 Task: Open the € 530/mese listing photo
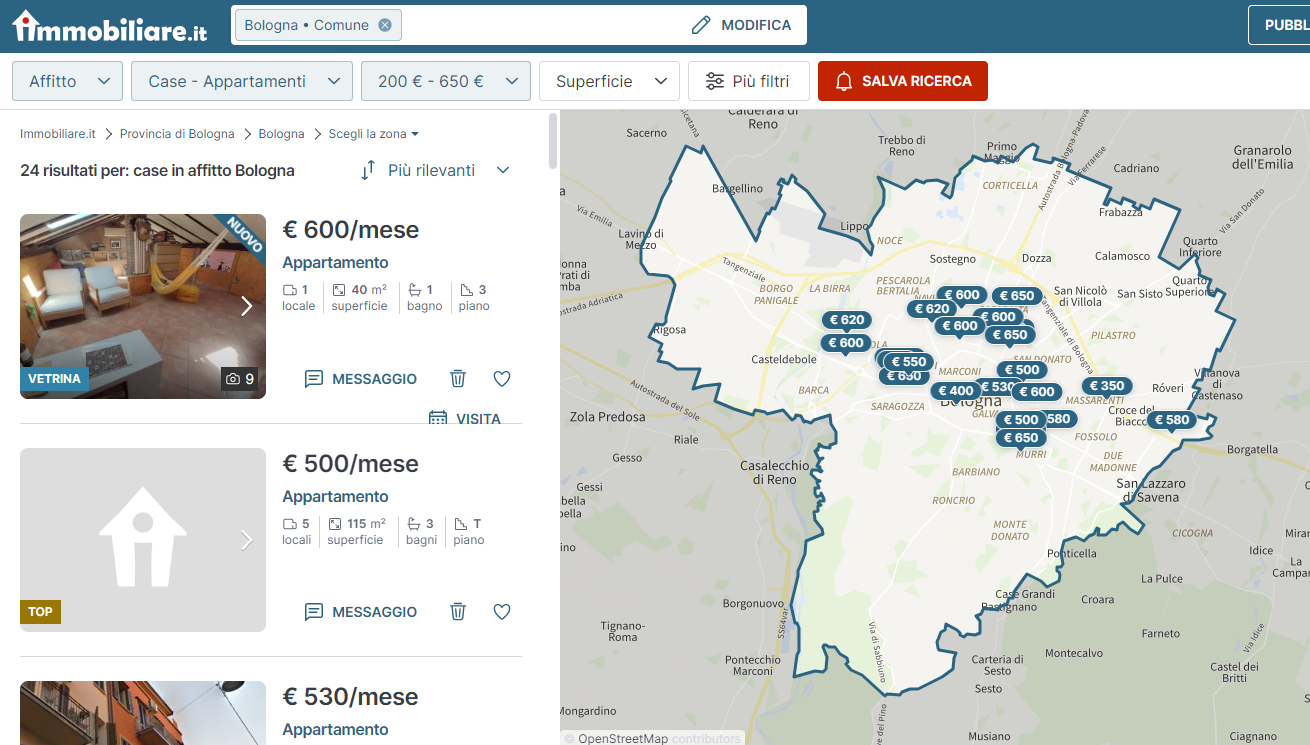143,713
